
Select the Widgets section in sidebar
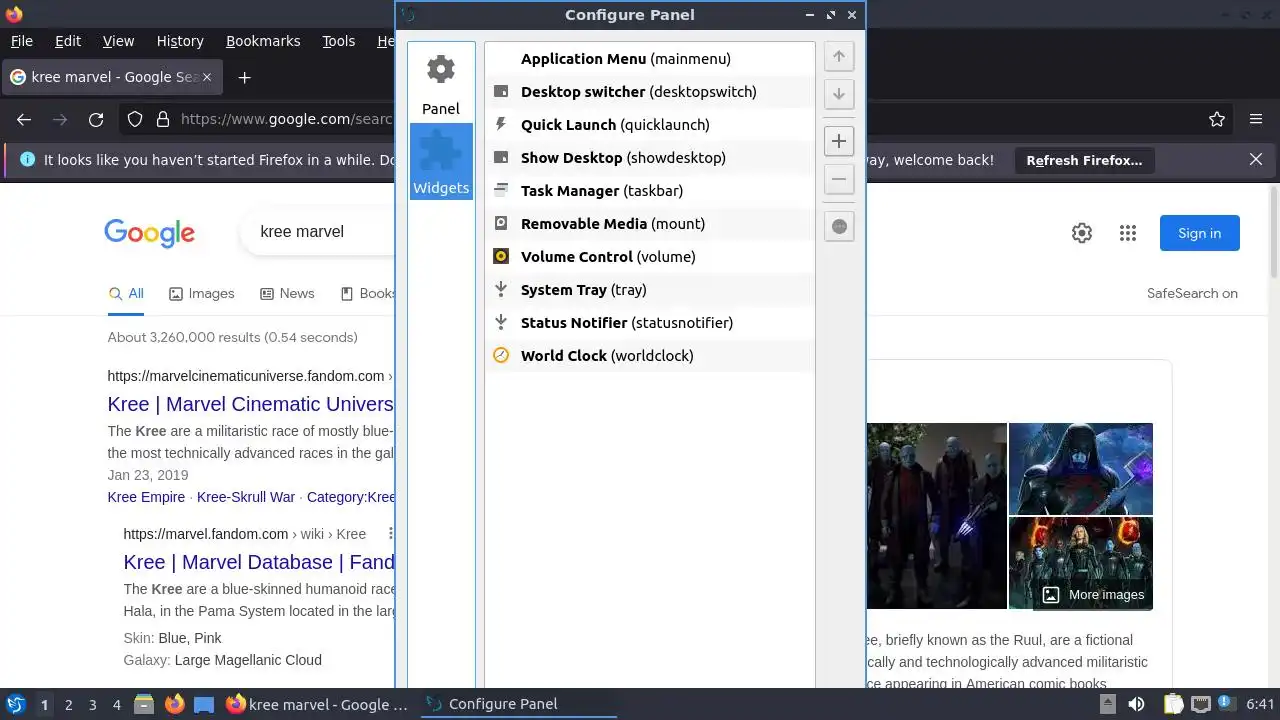point(441,161)
